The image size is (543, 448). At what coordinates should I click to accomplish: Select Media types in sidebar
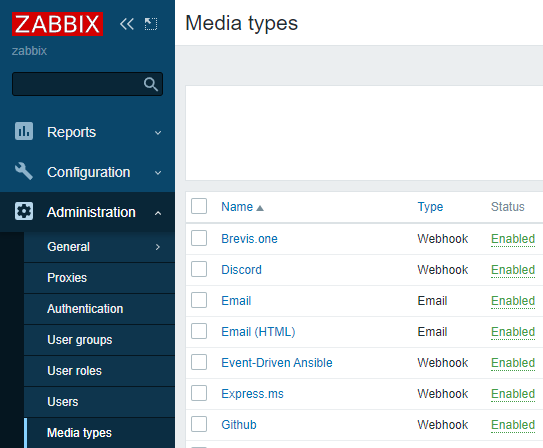click(x=99, y=433)
